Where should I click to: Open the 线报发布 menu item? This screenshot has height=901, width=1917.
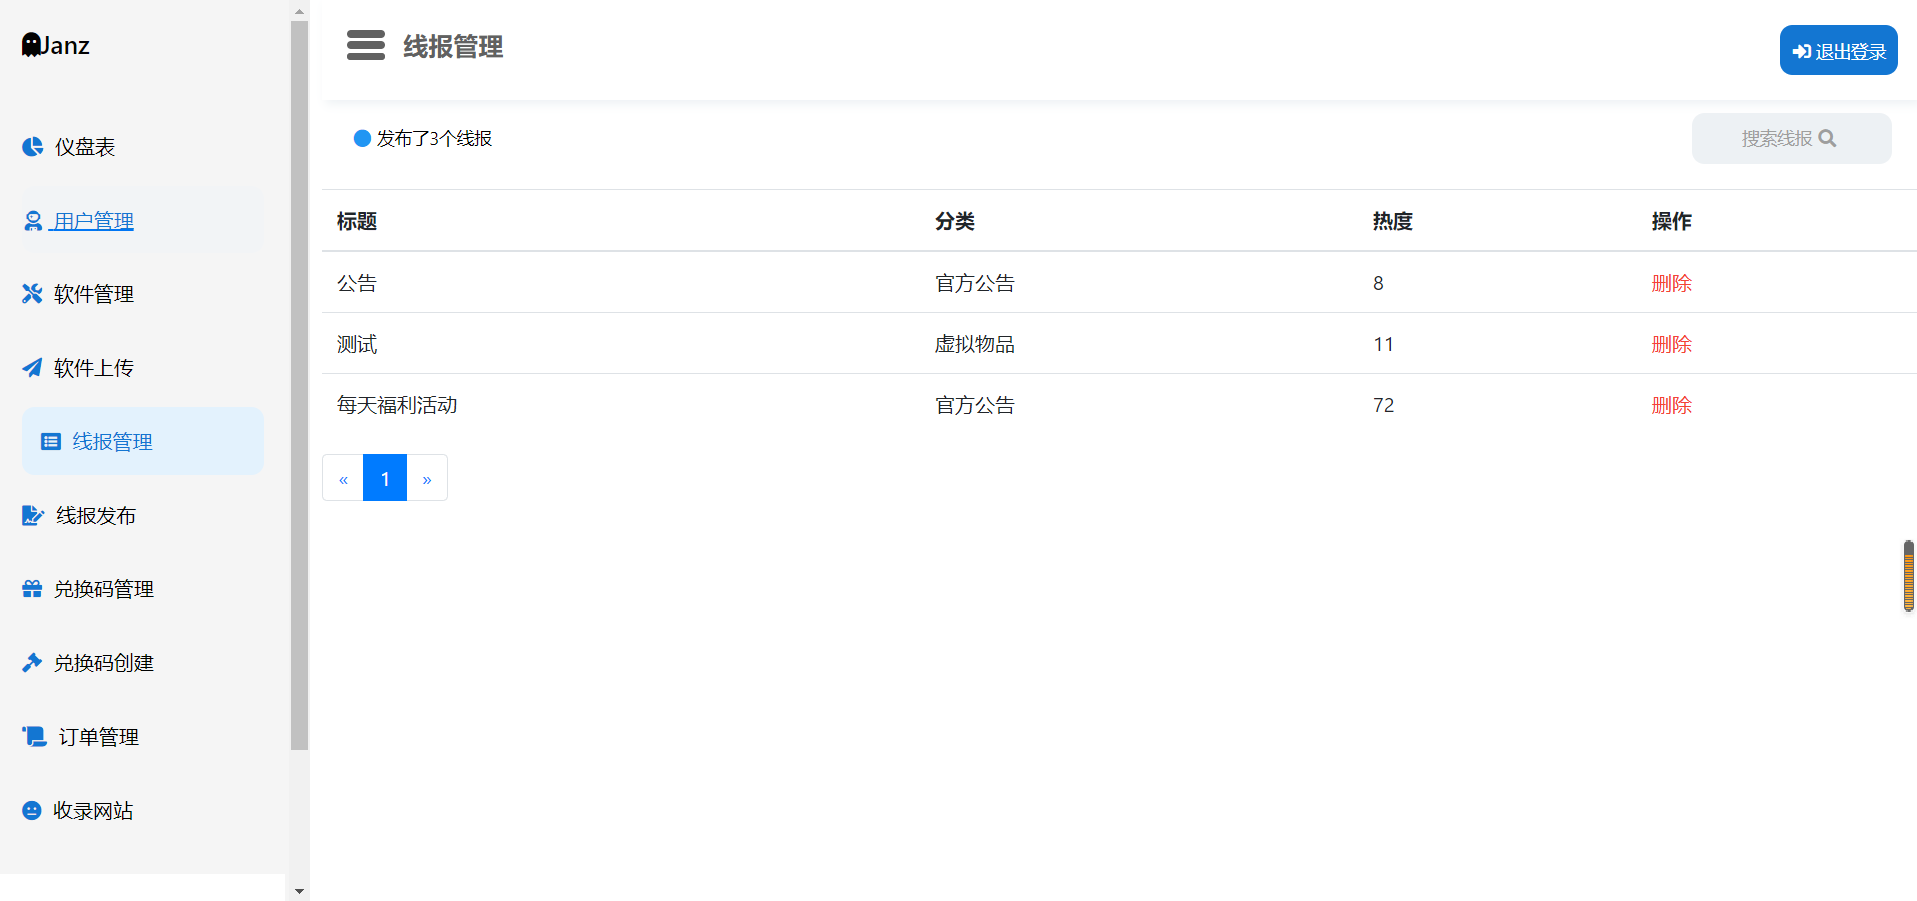[x=95, y=516]
